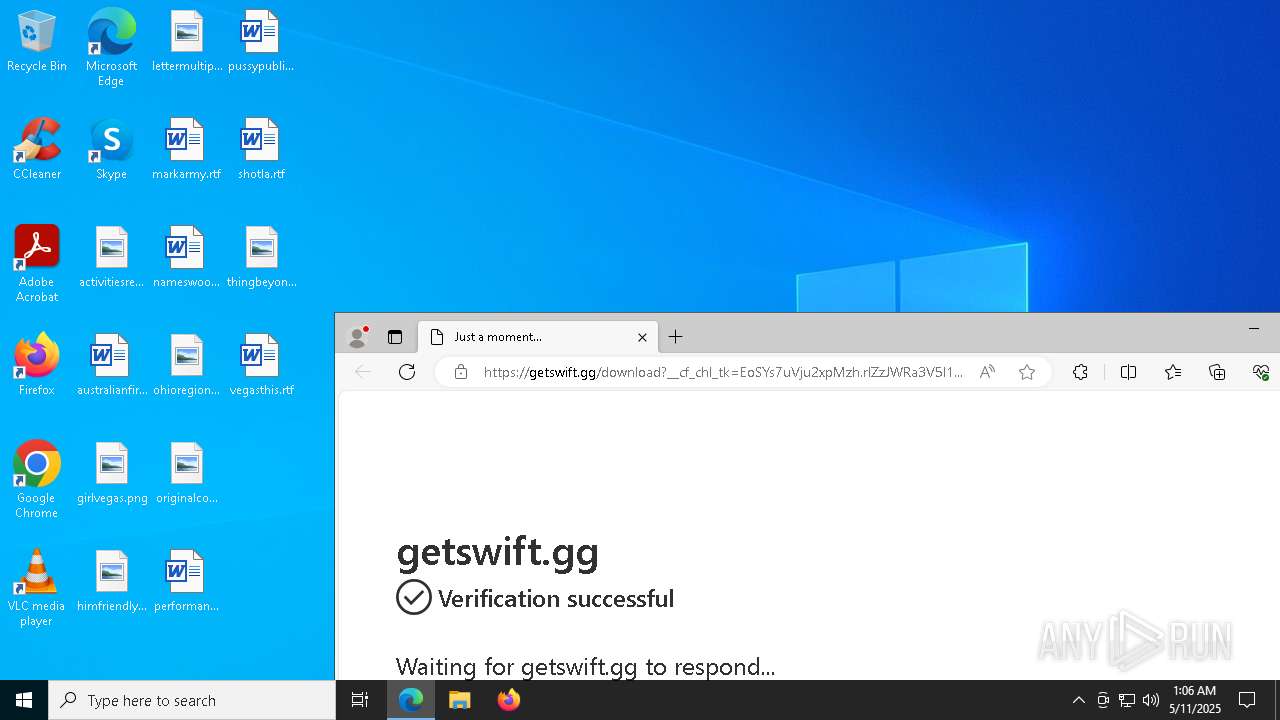This screenshot has width=1280, height=720.
Task: View site information lock icon
Action: pos(461,372)
